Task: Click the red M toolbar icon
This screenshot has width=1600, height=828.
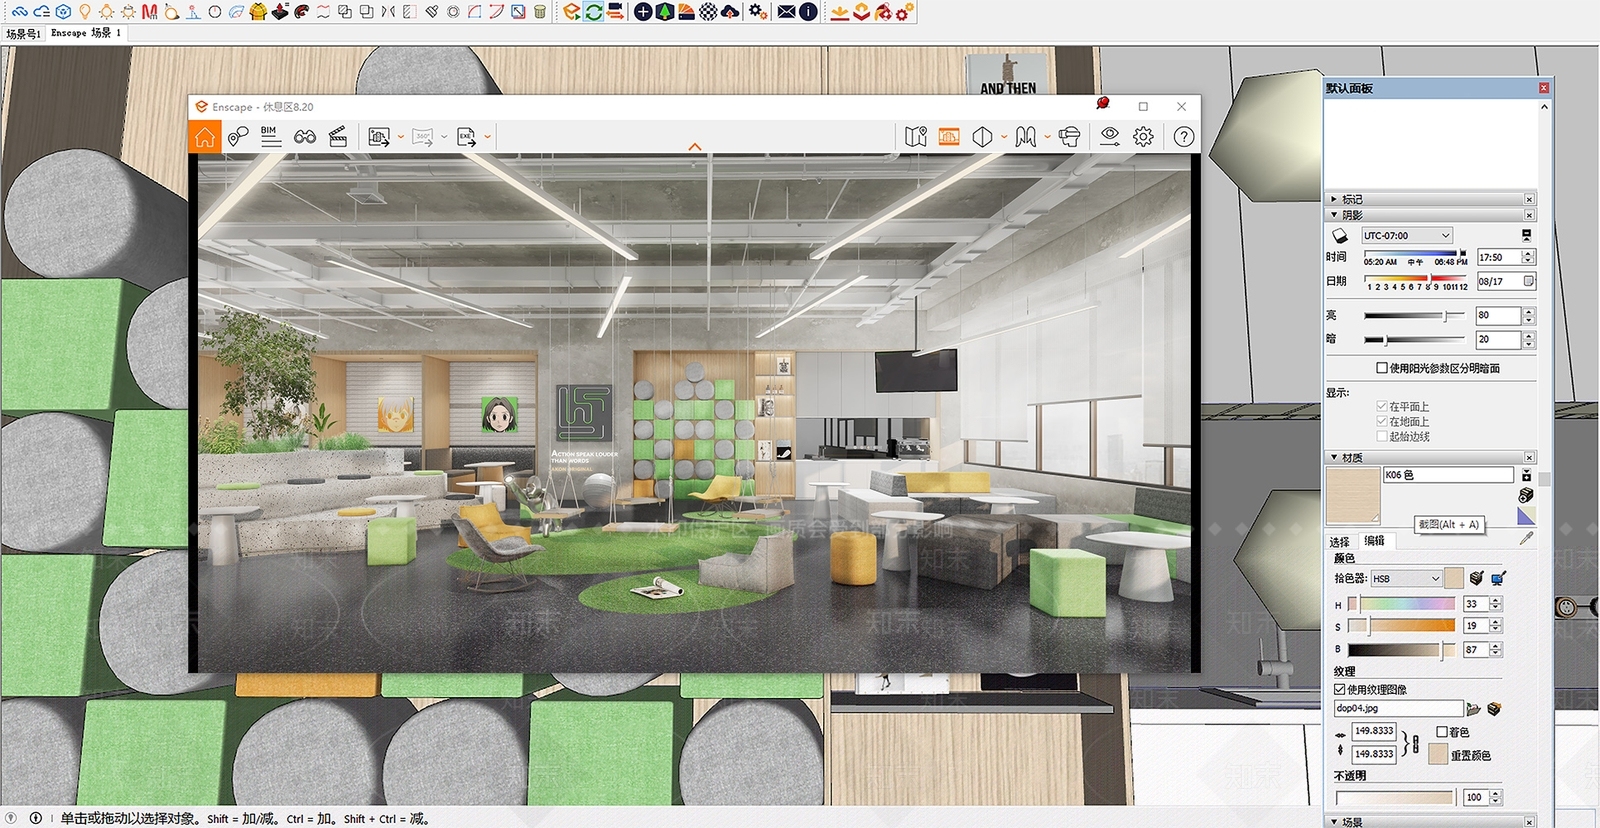Action: (149, 12)
